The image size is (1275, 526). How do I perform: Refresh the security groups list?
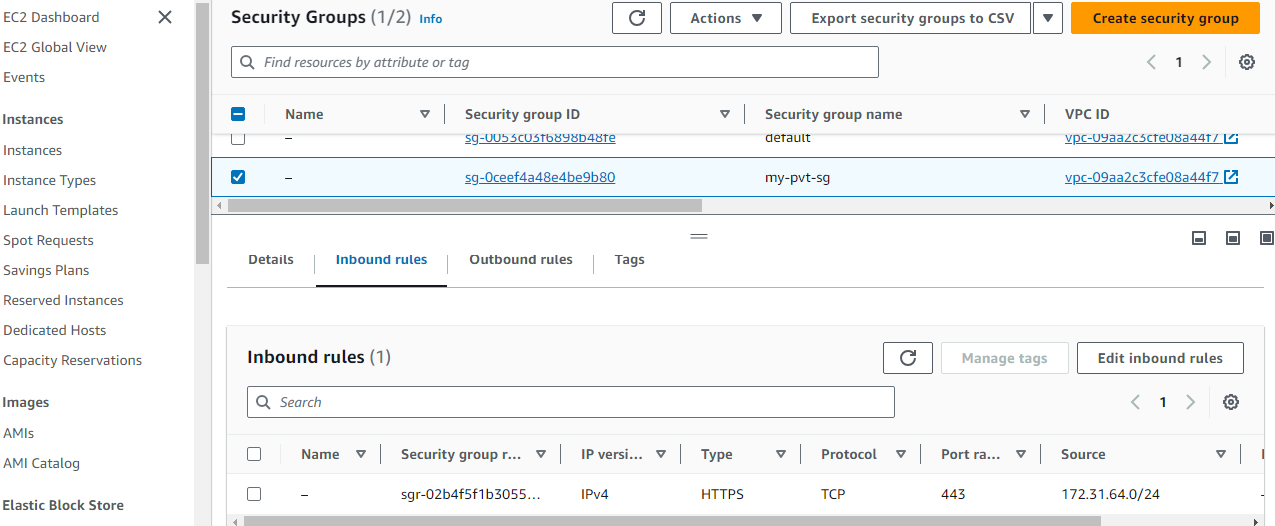tap(636, 18)
